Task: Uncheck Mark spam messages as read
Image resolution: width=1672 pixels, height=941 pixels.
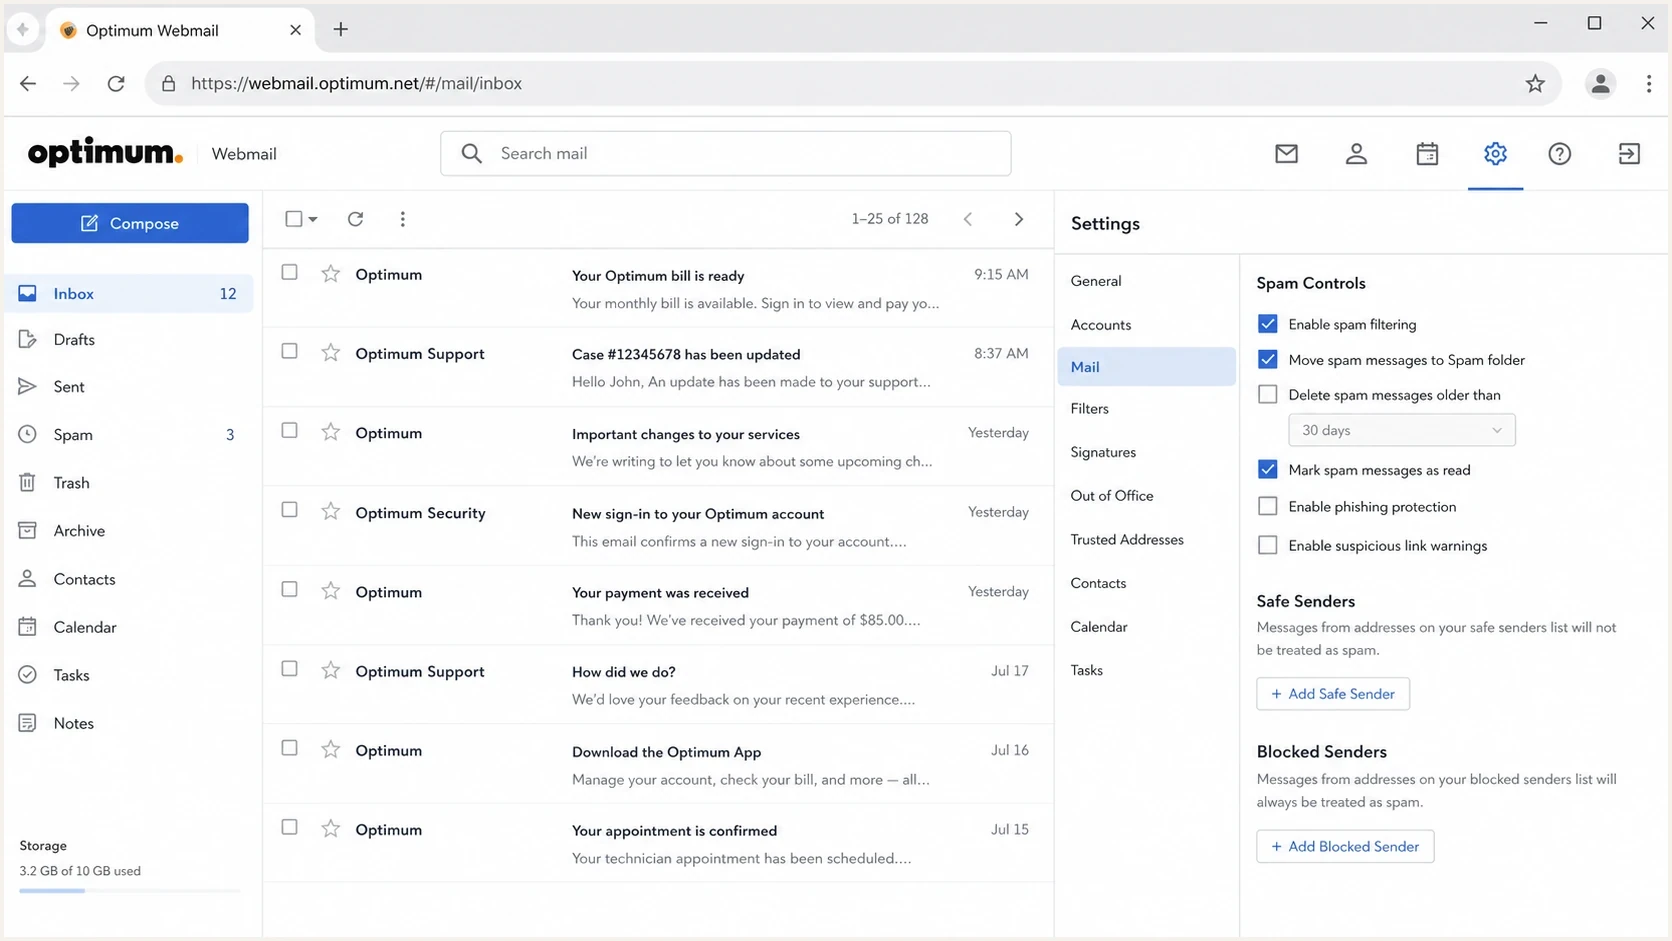Action: [x=1267, y=469]
